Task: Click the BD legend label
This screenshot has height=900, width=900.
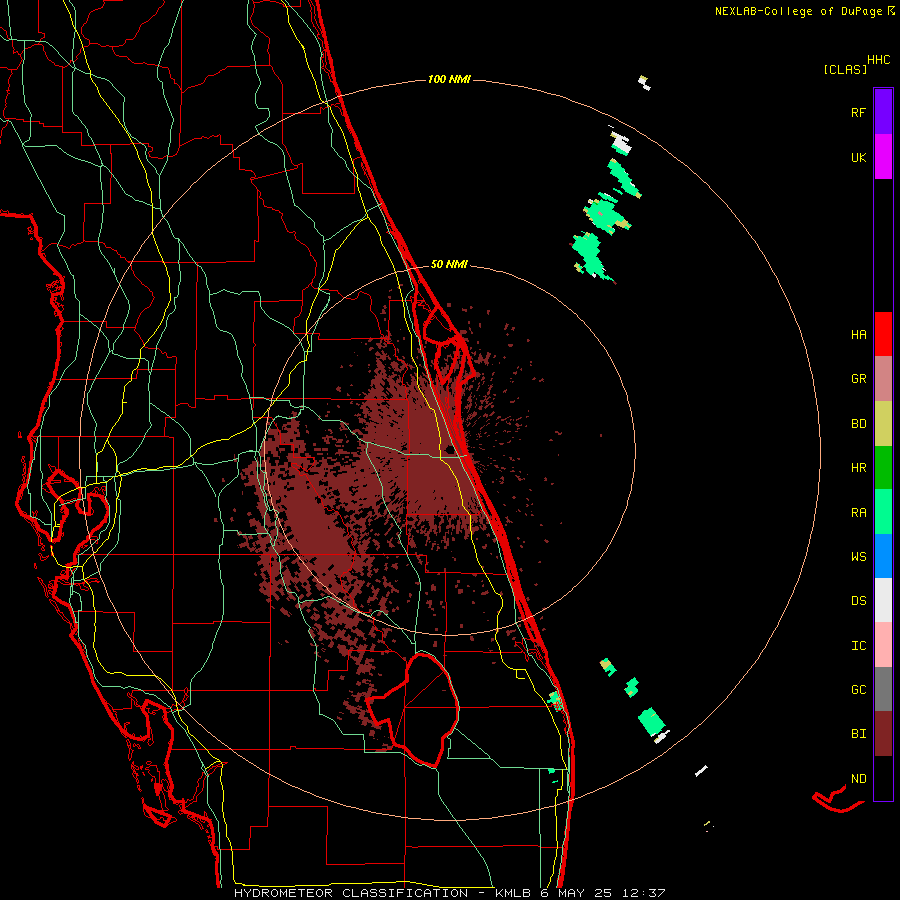Action: pos(859,424)
